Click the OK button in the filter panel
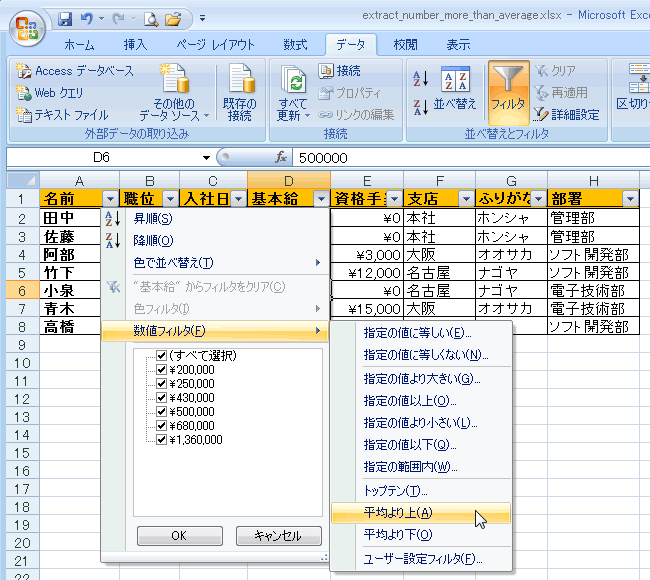The width and height of the screenshot is (650, 580). (179, 536)
